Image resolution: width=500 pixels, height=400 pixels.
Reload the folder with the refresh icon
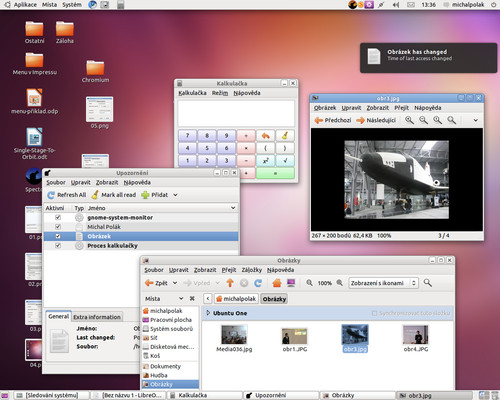[258, 283]
